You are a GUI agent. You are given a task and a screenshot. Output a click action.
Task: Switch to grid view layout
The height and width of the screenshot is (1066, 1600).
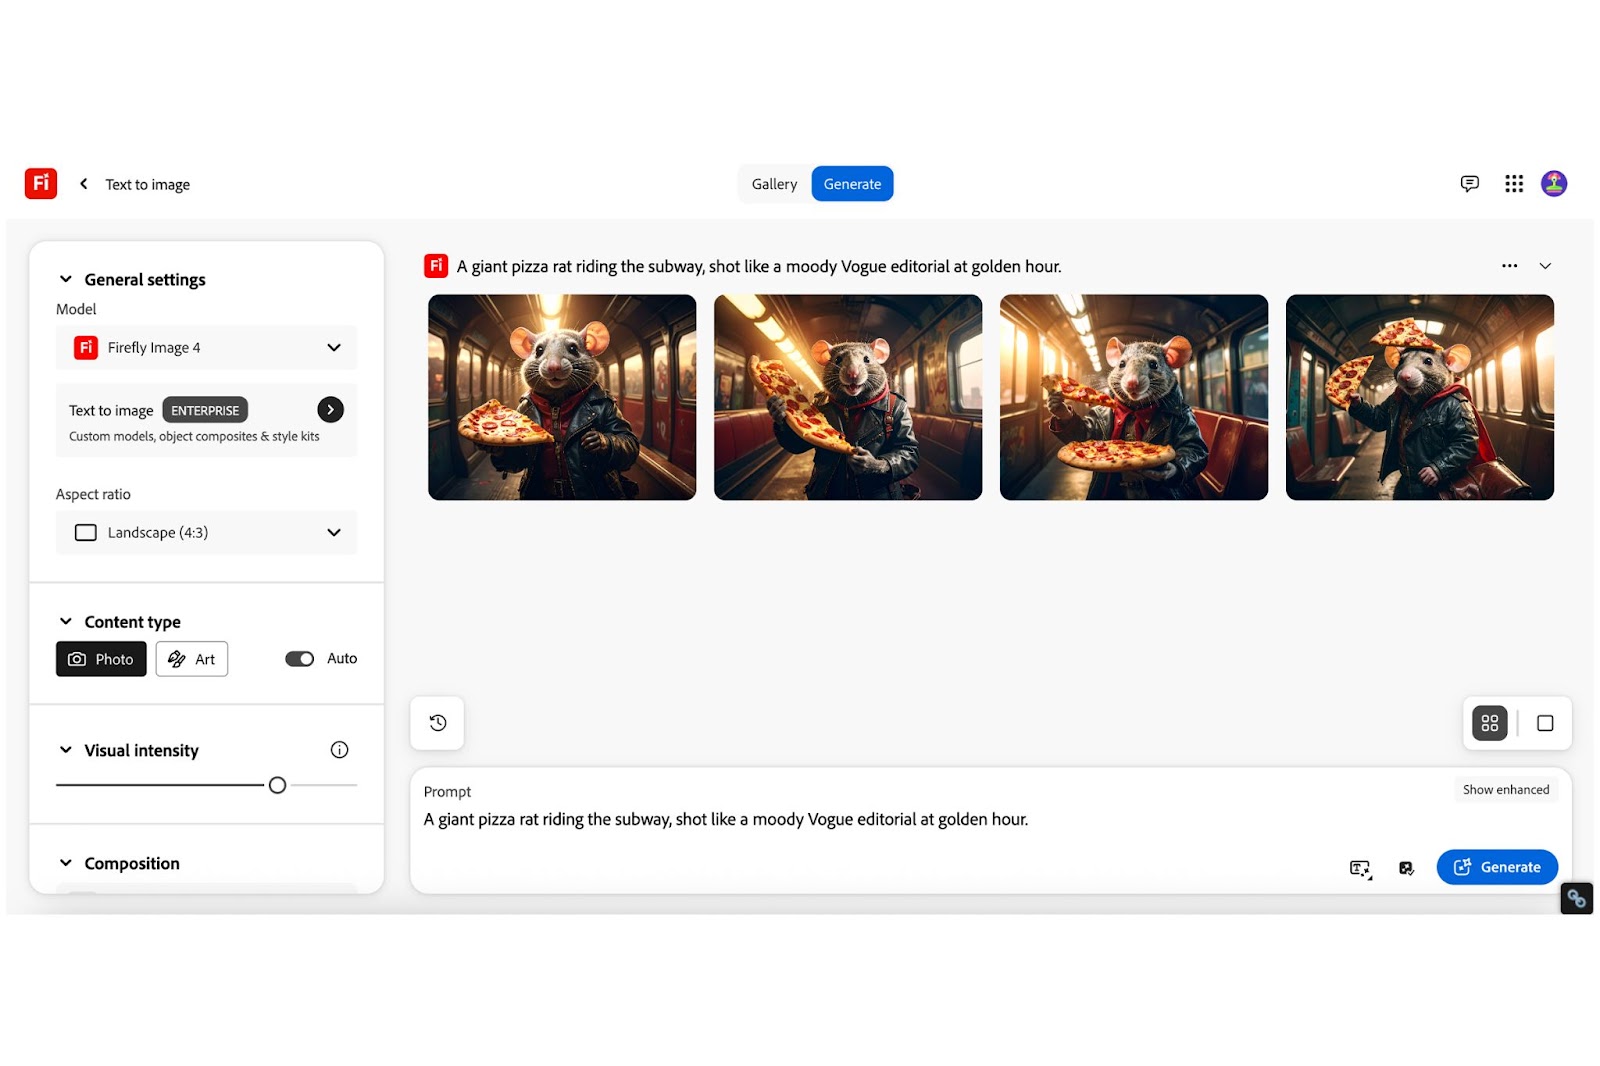pos(1489,723)
